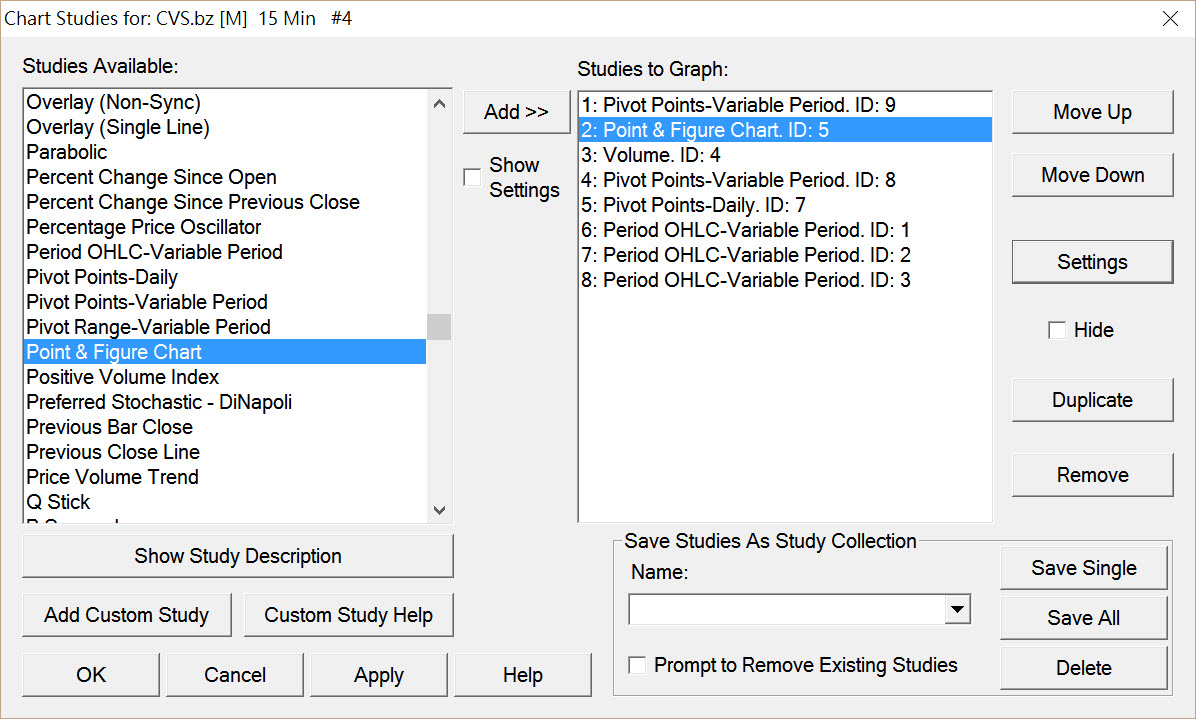Apply the chart study changes
The image size is (1196, 719).
[379, 675]
